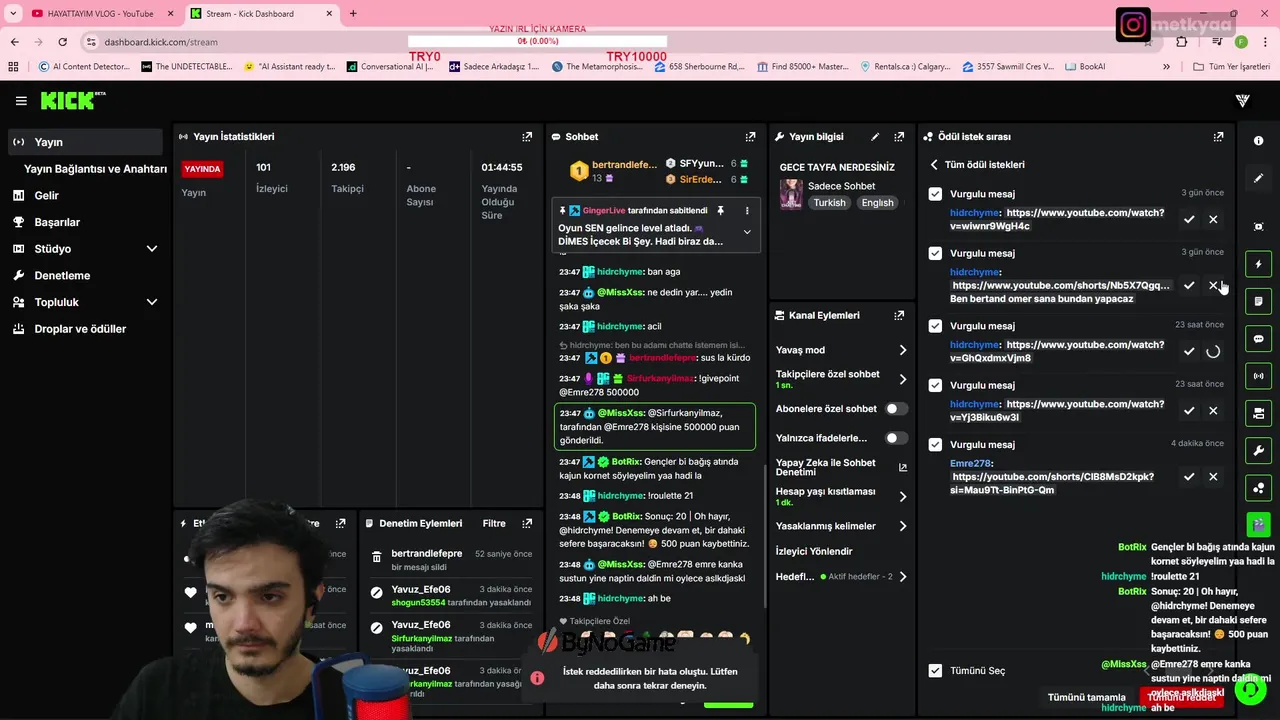This screenshot has height=720, width=1280.
Task: Open Yayın sidebar item
Action: click(x=85, y=142)
